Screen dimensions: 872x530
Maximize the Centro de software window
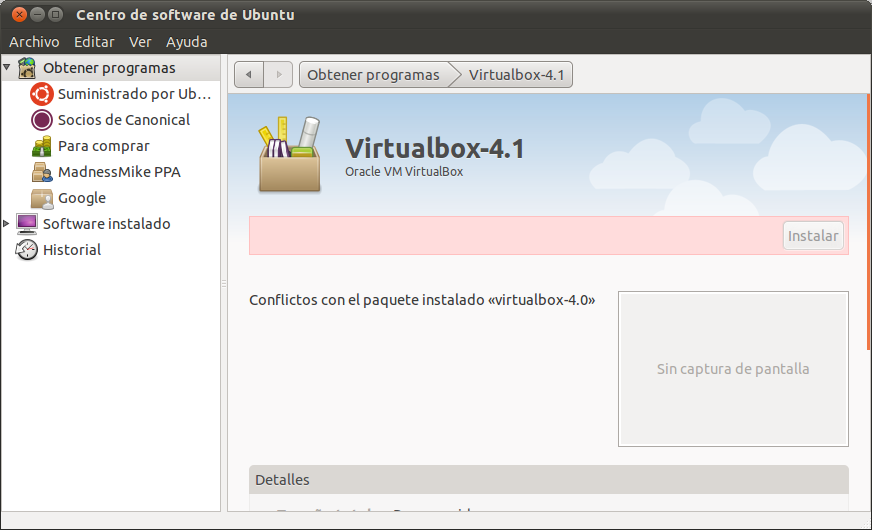point(55,14)
